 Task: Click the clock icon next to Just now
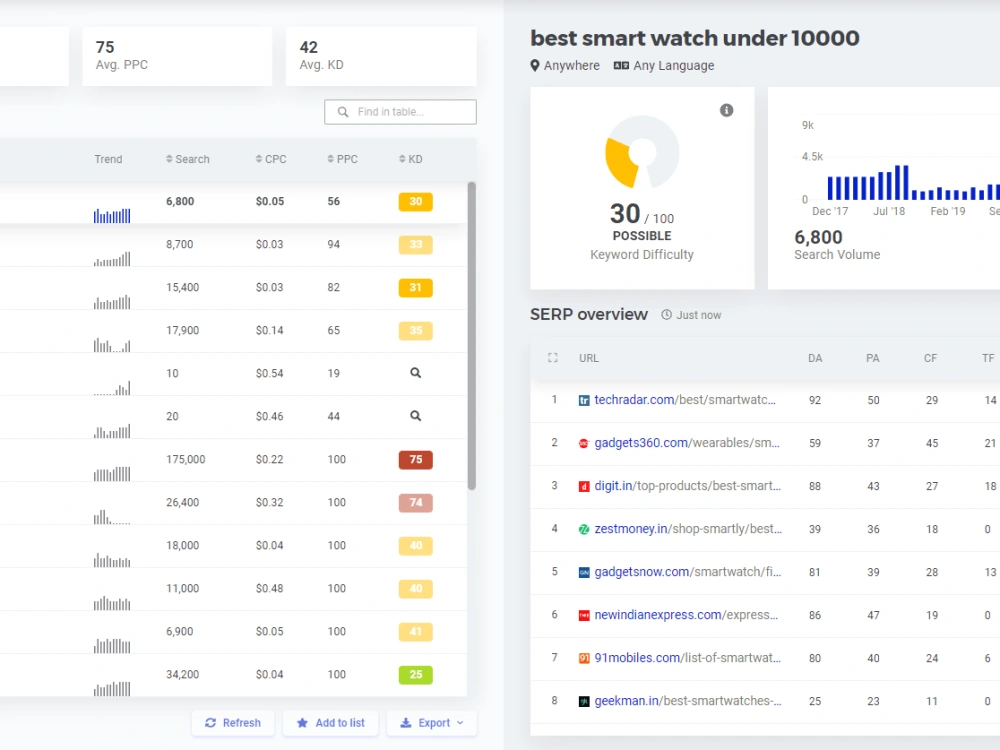pos(666,314)
